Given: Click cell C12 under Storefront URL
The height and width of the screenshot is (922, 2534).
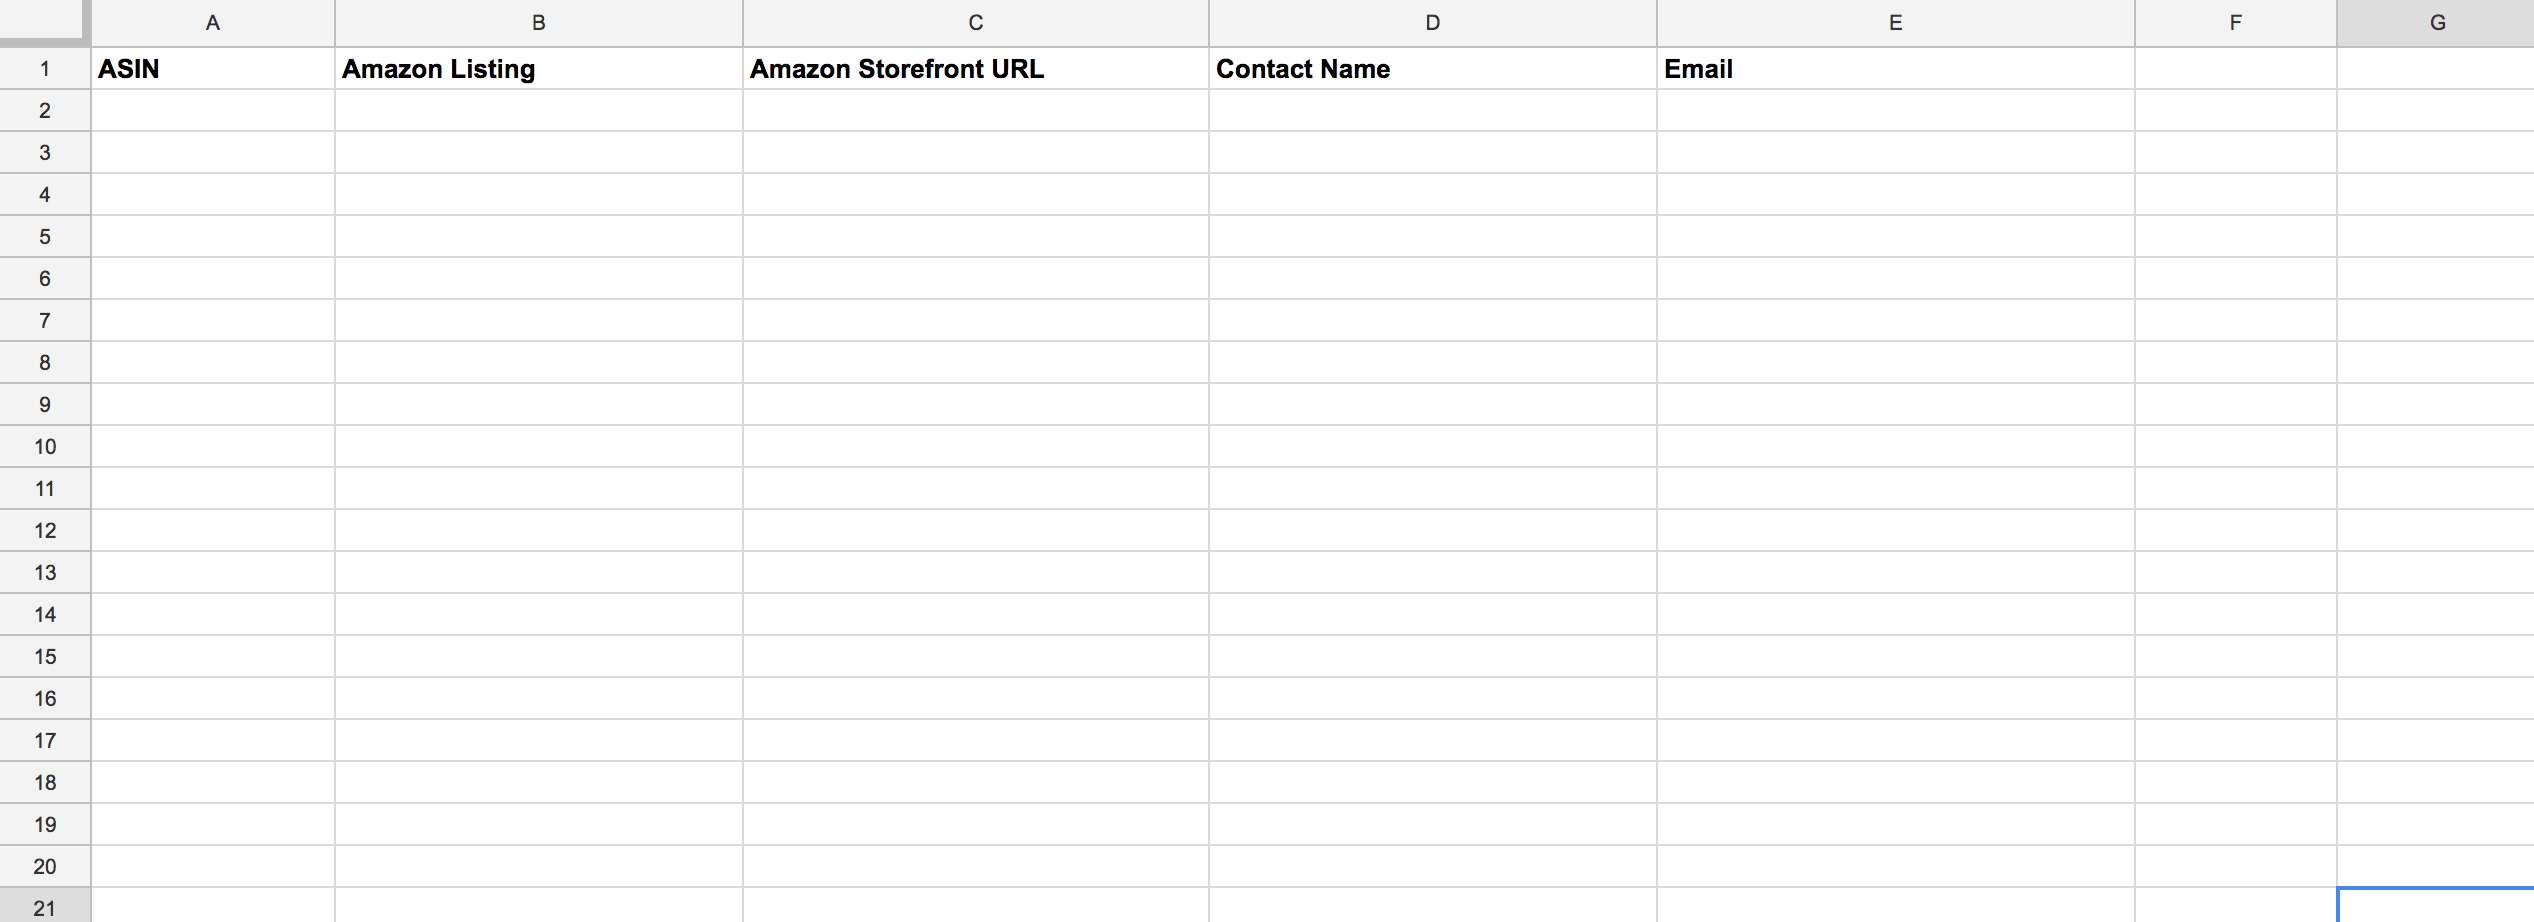Looking at the screenshot, I should pyautogui.click(x=976, y=531).
